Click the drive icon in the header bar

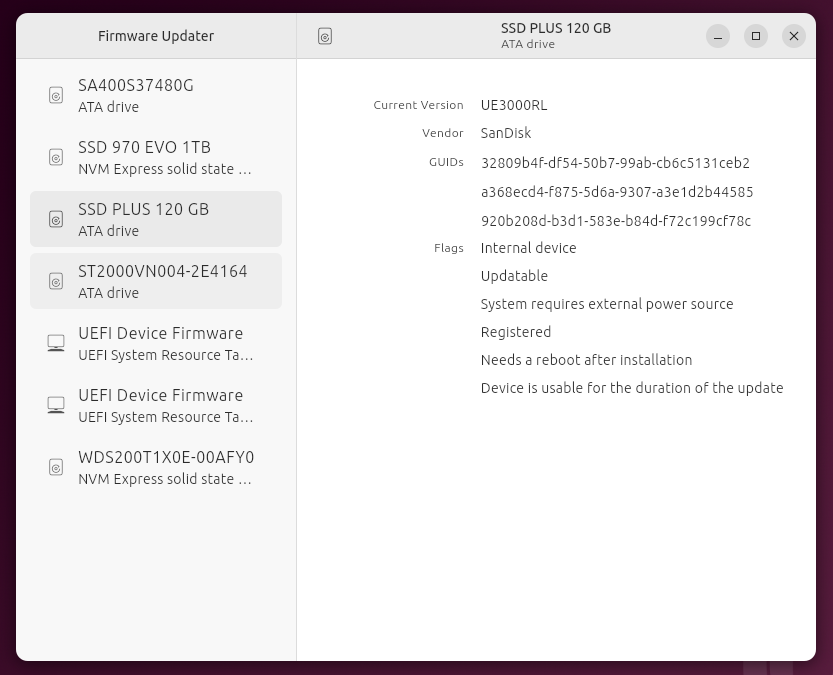tap(325, 36)
